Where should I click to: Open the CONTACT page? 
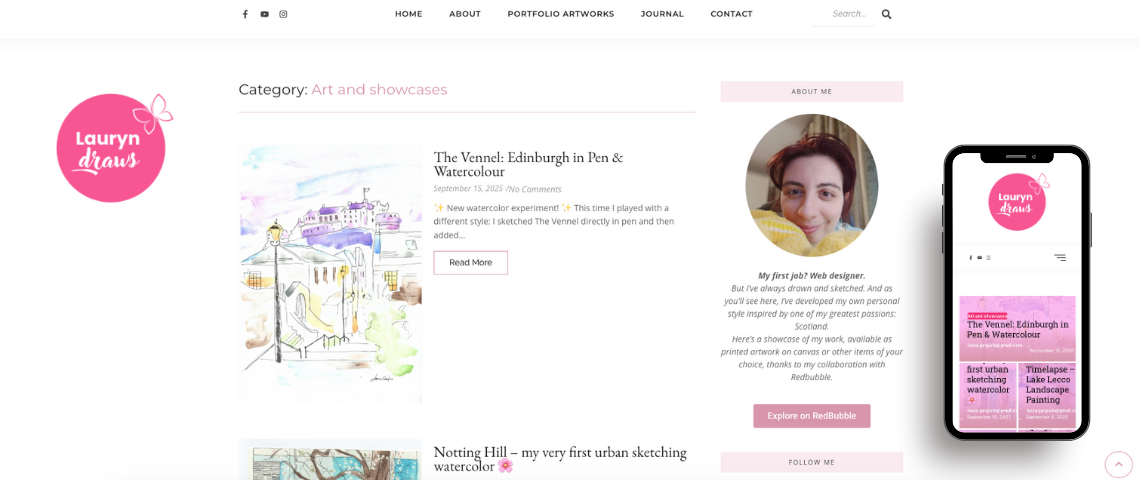(731, 14)
